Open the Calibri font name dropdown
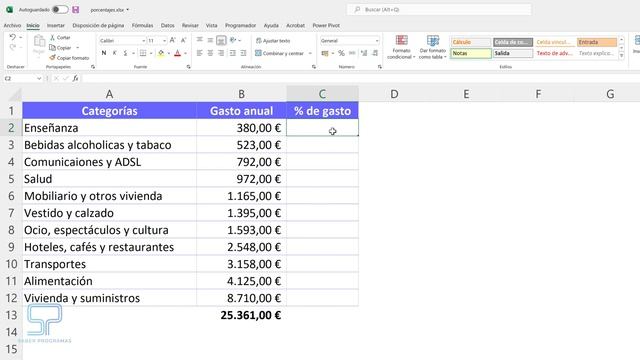640x360 pixels. pyautogui.click(x=143, y=41)
